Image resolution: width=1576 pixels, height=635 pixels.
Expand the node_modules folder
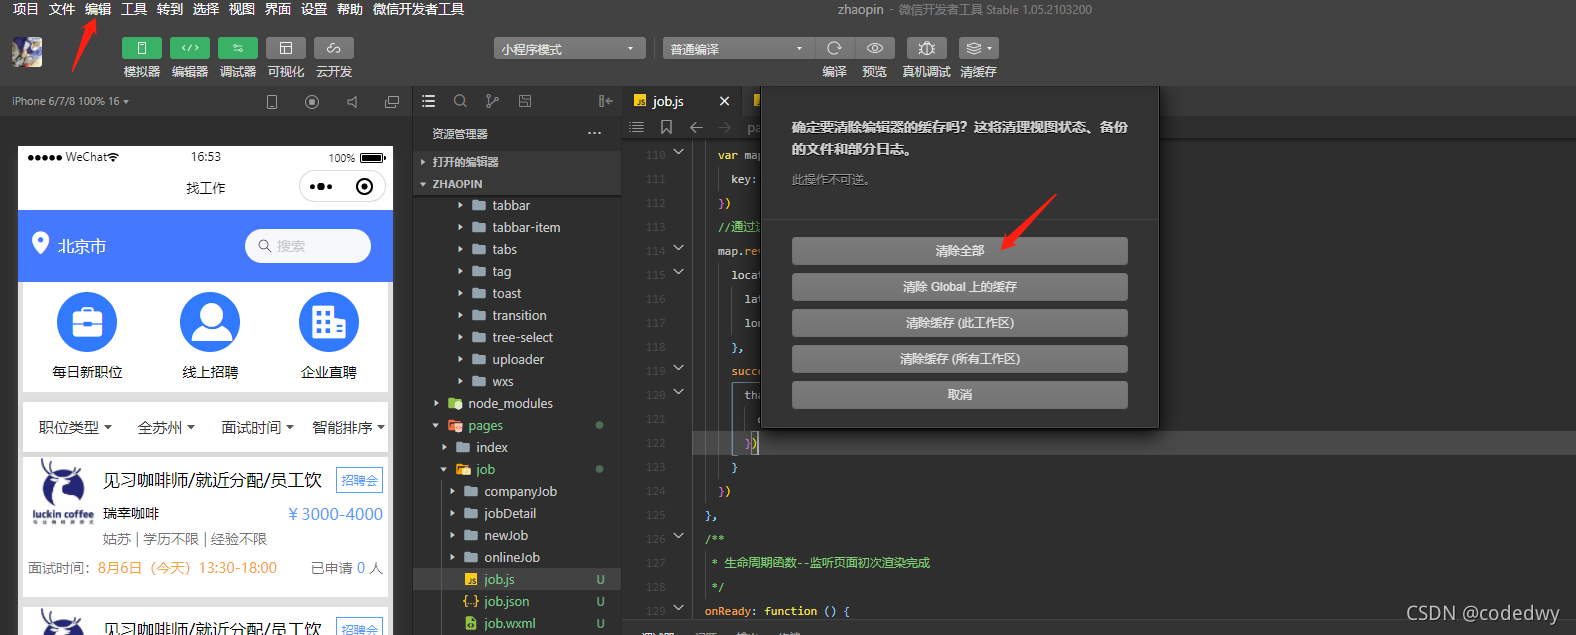(x=517, y=403)
